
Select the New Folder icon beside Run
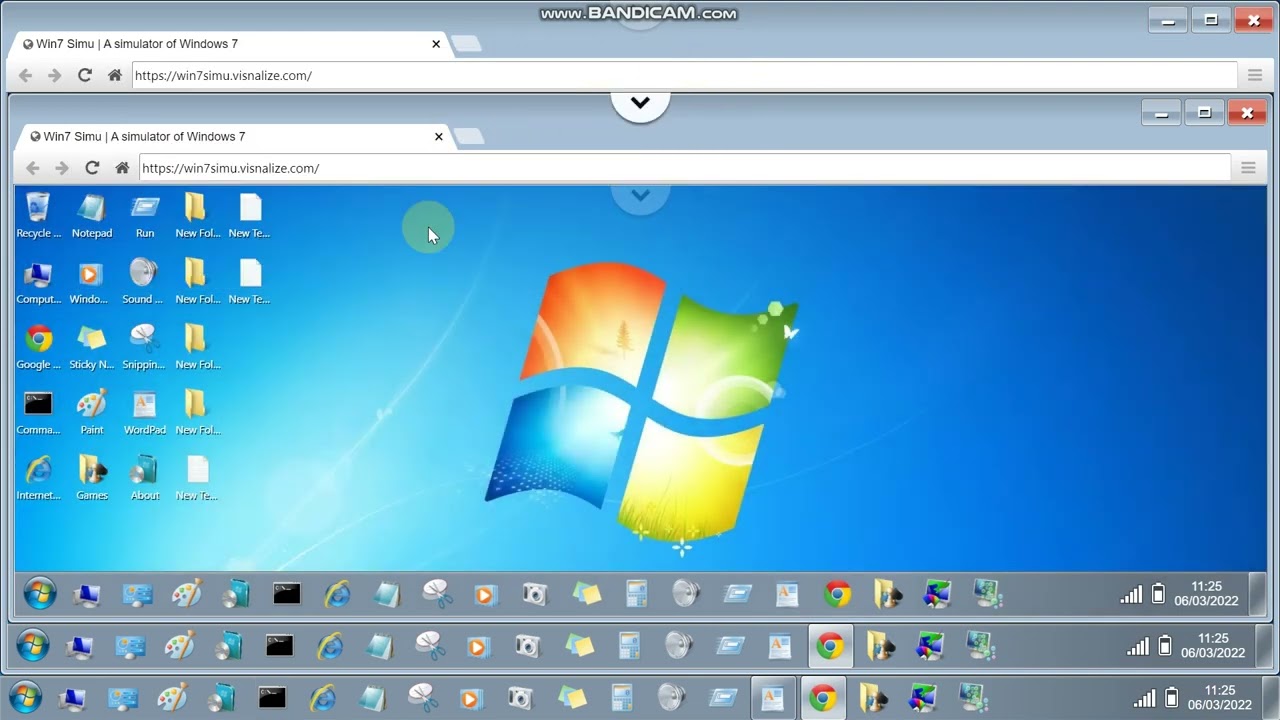[197, 216]
